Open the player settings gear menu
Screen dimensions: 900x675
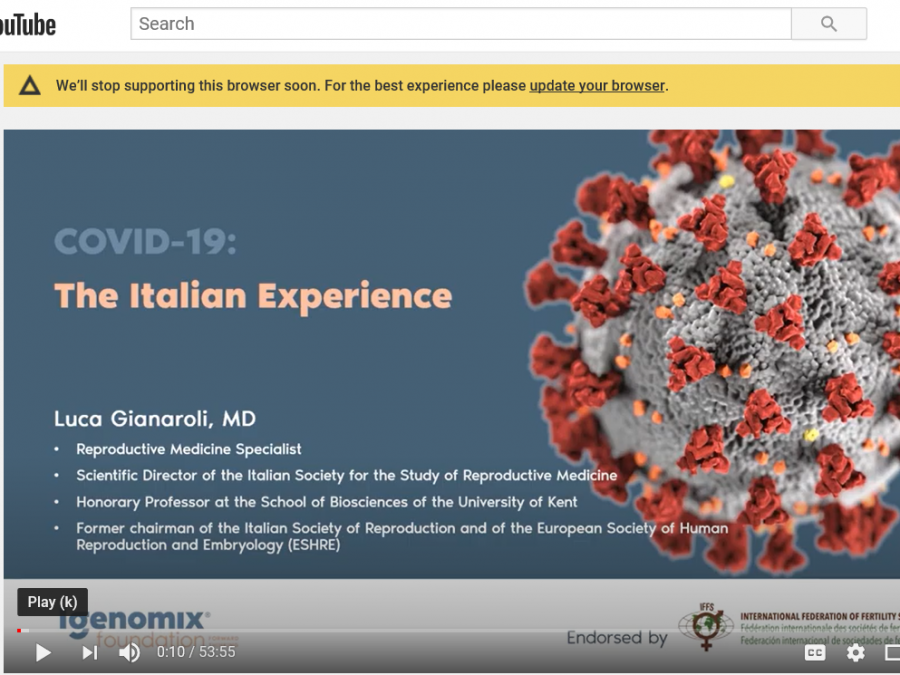point(855,653)
